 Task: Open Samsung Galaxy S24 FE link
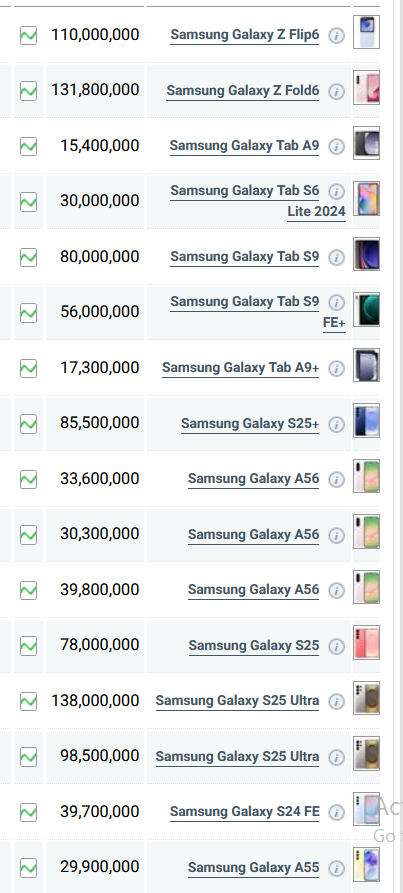click(245, 812)
